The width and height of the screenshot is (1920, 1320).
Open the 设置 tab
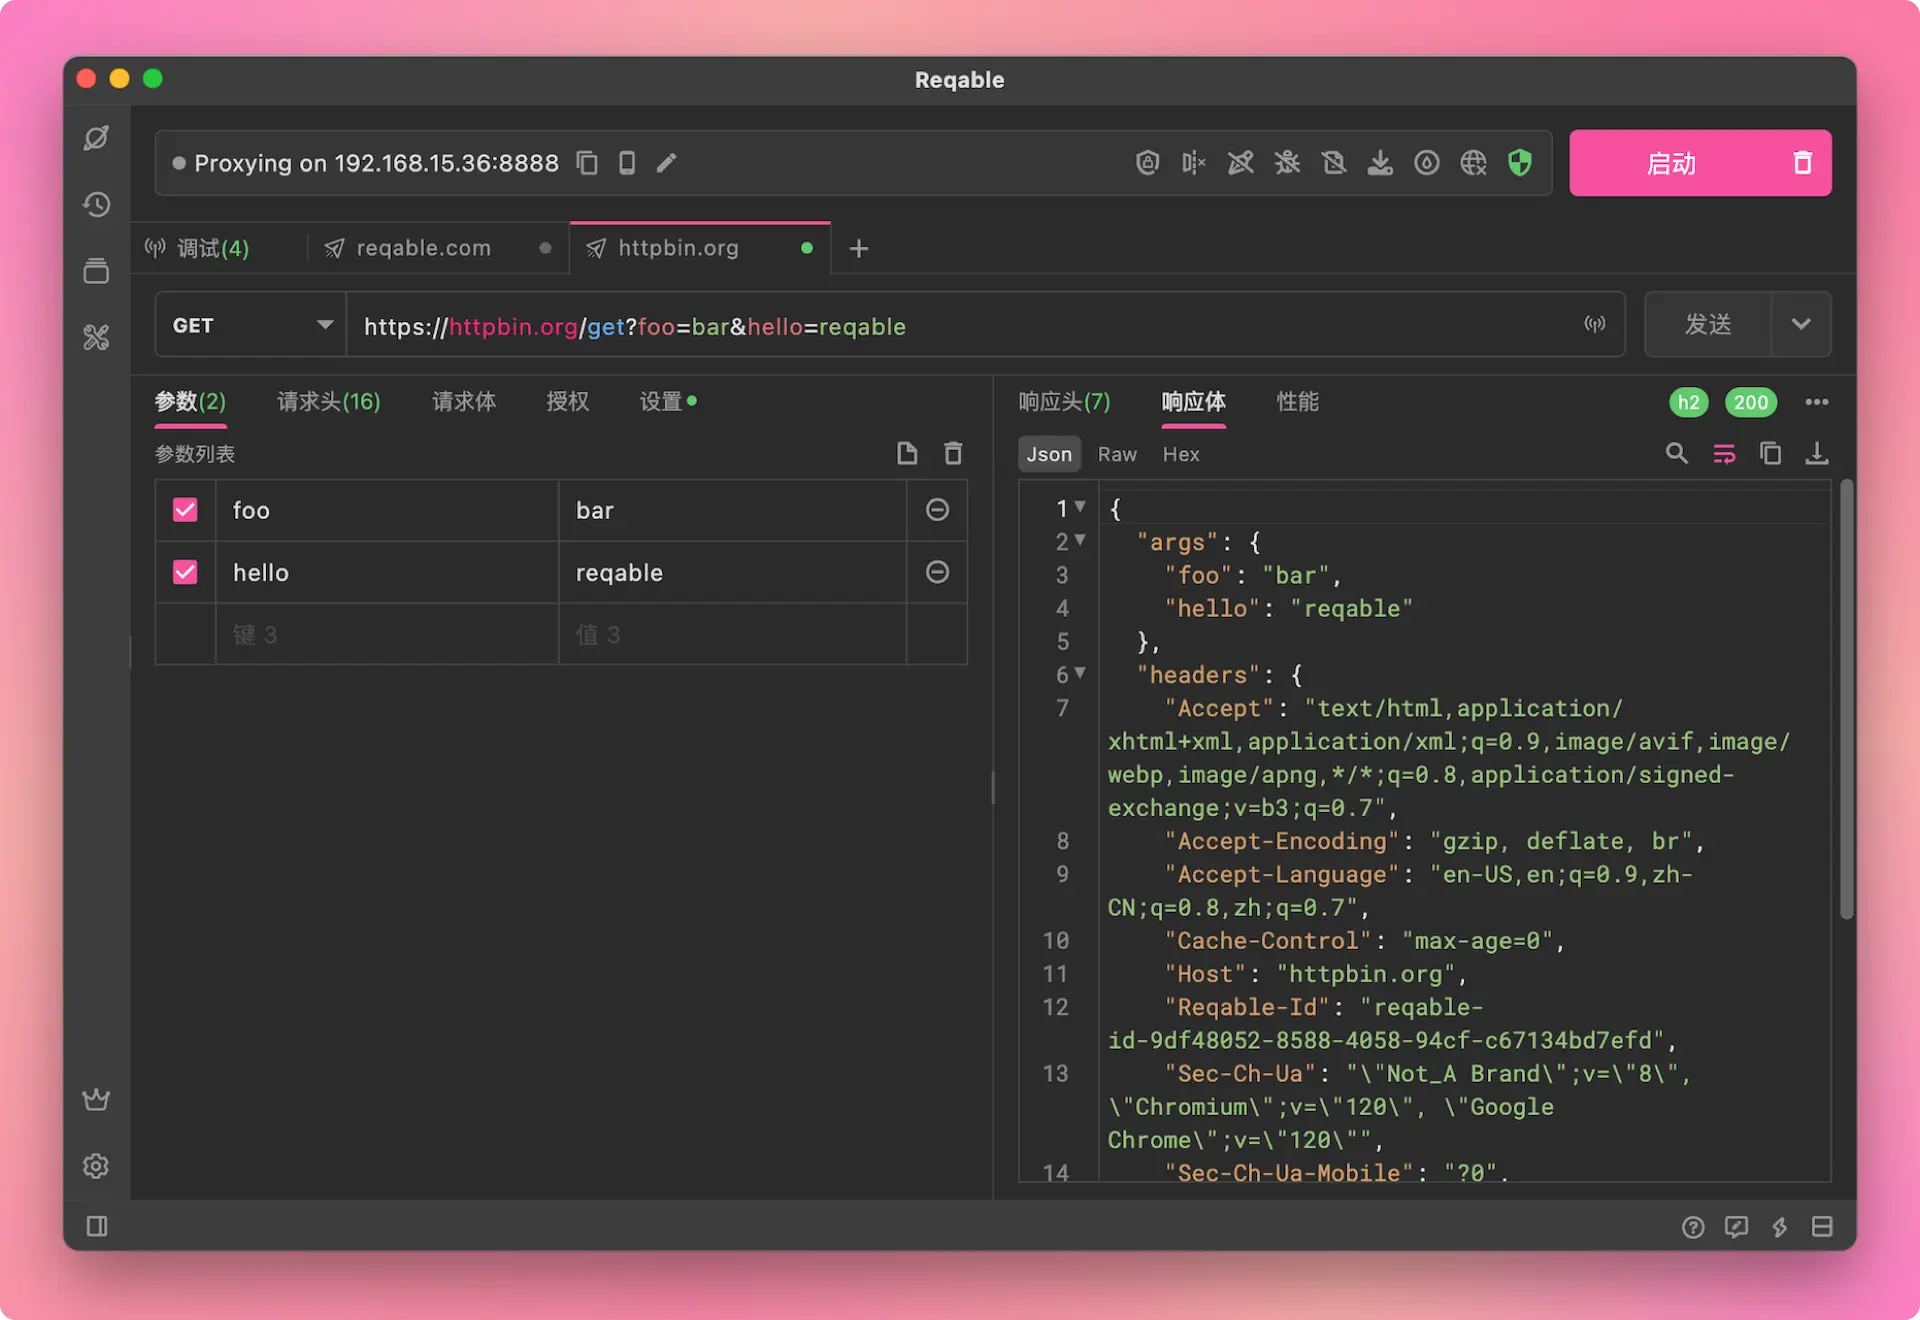point(667,402)
